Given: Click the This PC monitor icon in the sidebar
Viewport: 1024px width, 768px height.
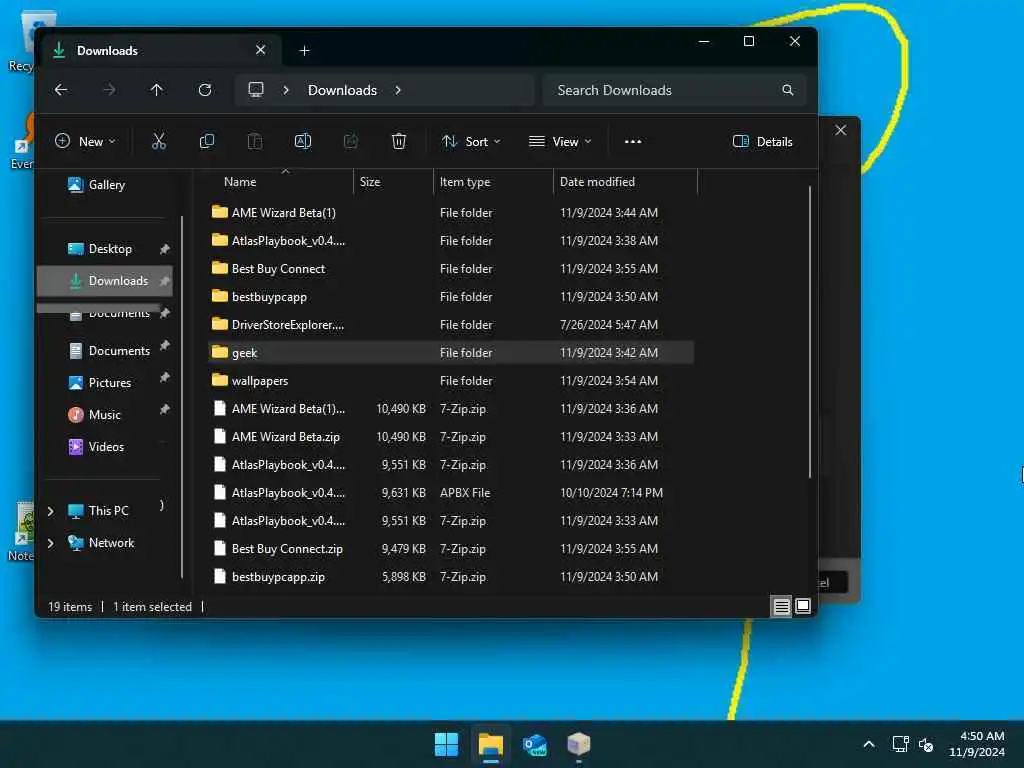Looking at the screenshot, I should pos(76,511).
